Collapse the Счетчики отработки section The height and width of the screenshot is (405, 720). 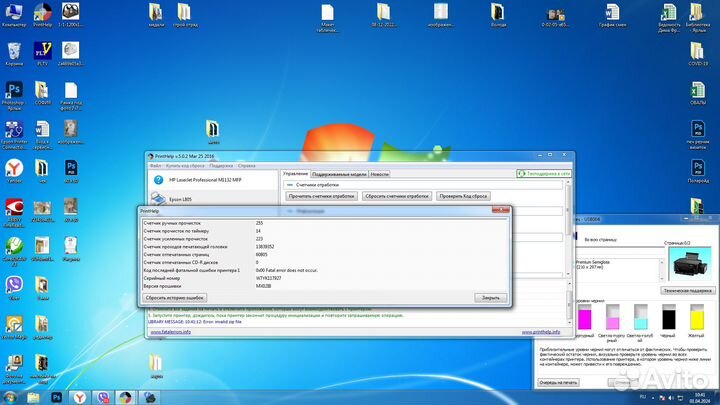290,185
